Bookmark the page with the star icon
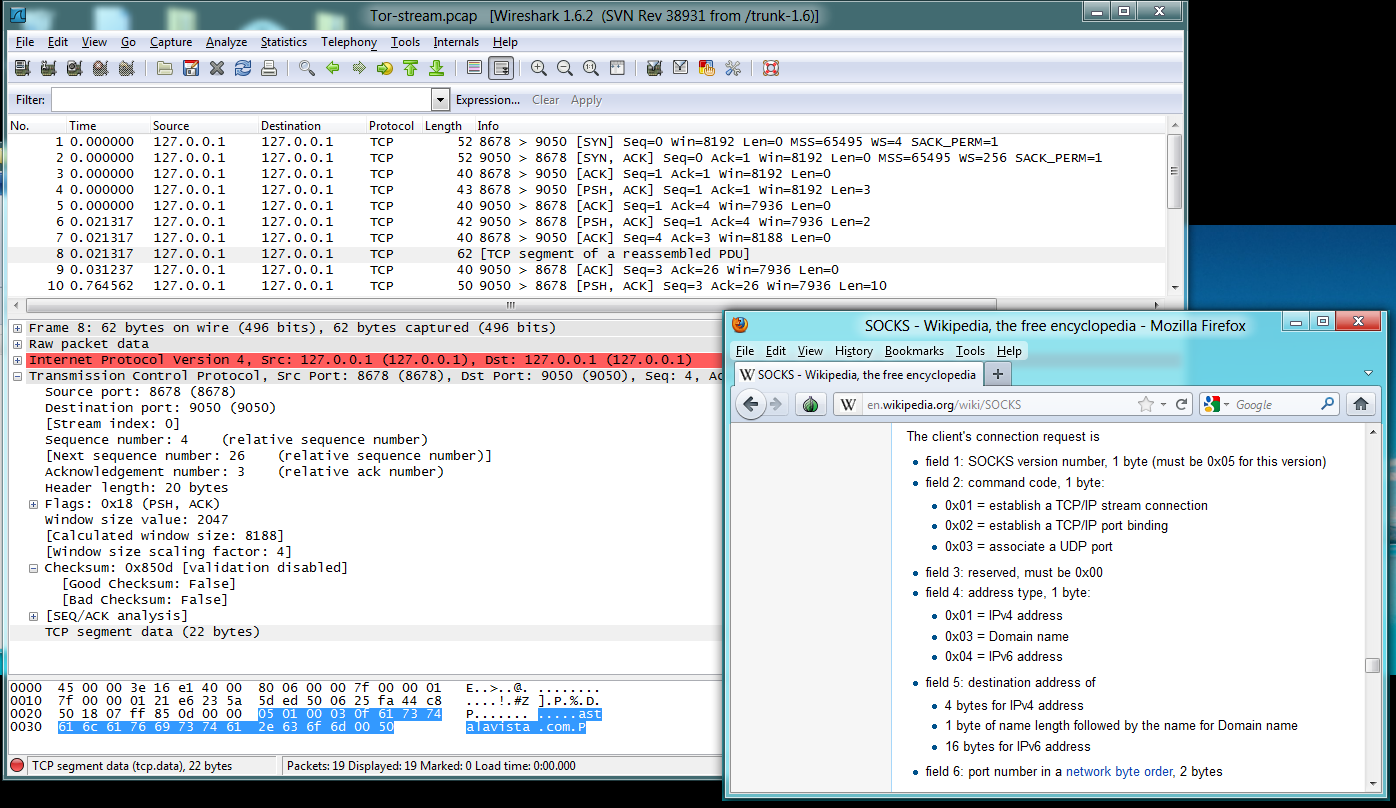The width and height of the screenshot is (1396, 808). tap(1145, 404)
